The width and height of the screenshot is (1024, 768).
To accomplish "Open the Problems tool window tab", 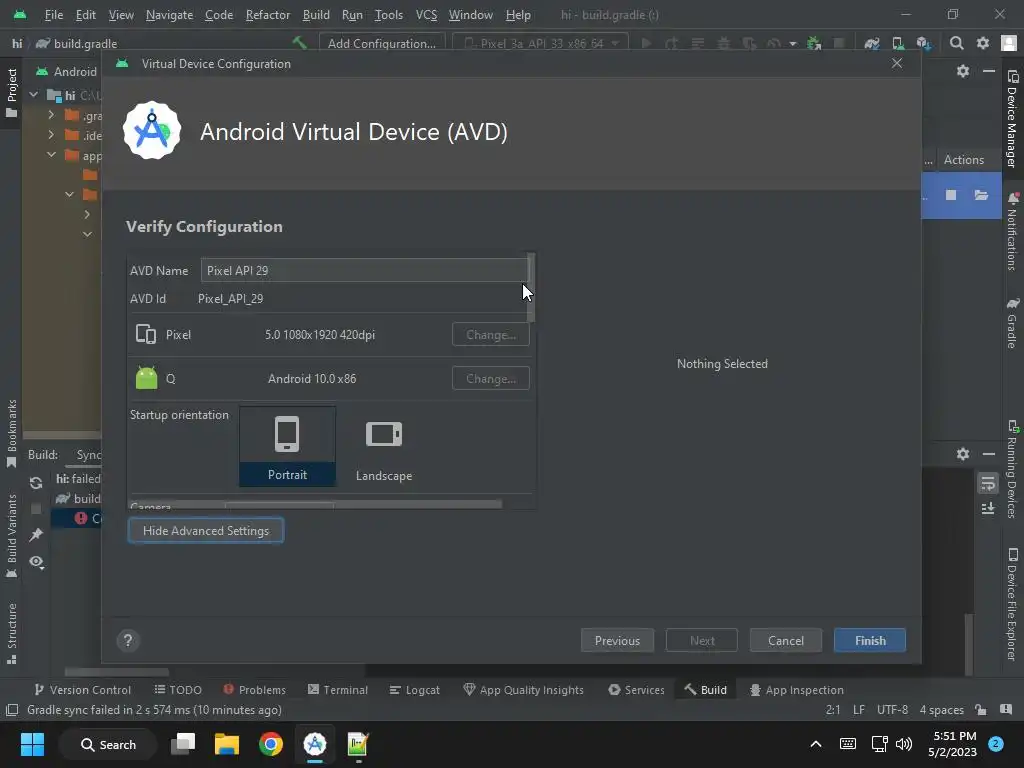I will (255, 690).
